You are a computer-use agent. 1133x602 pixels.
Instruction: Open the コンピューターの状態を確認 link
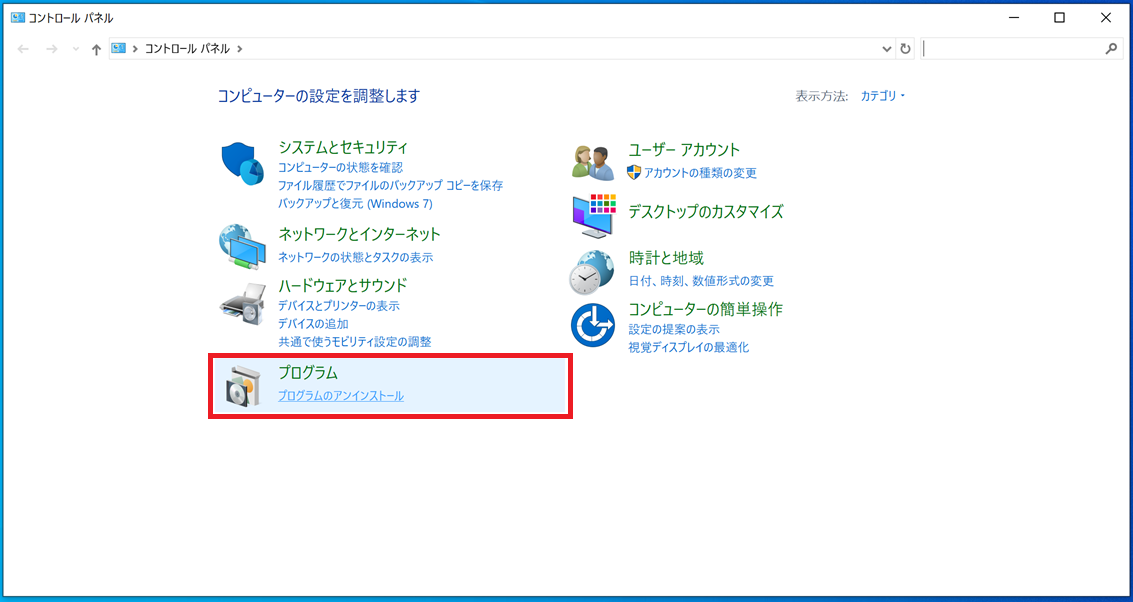[340, 168]
